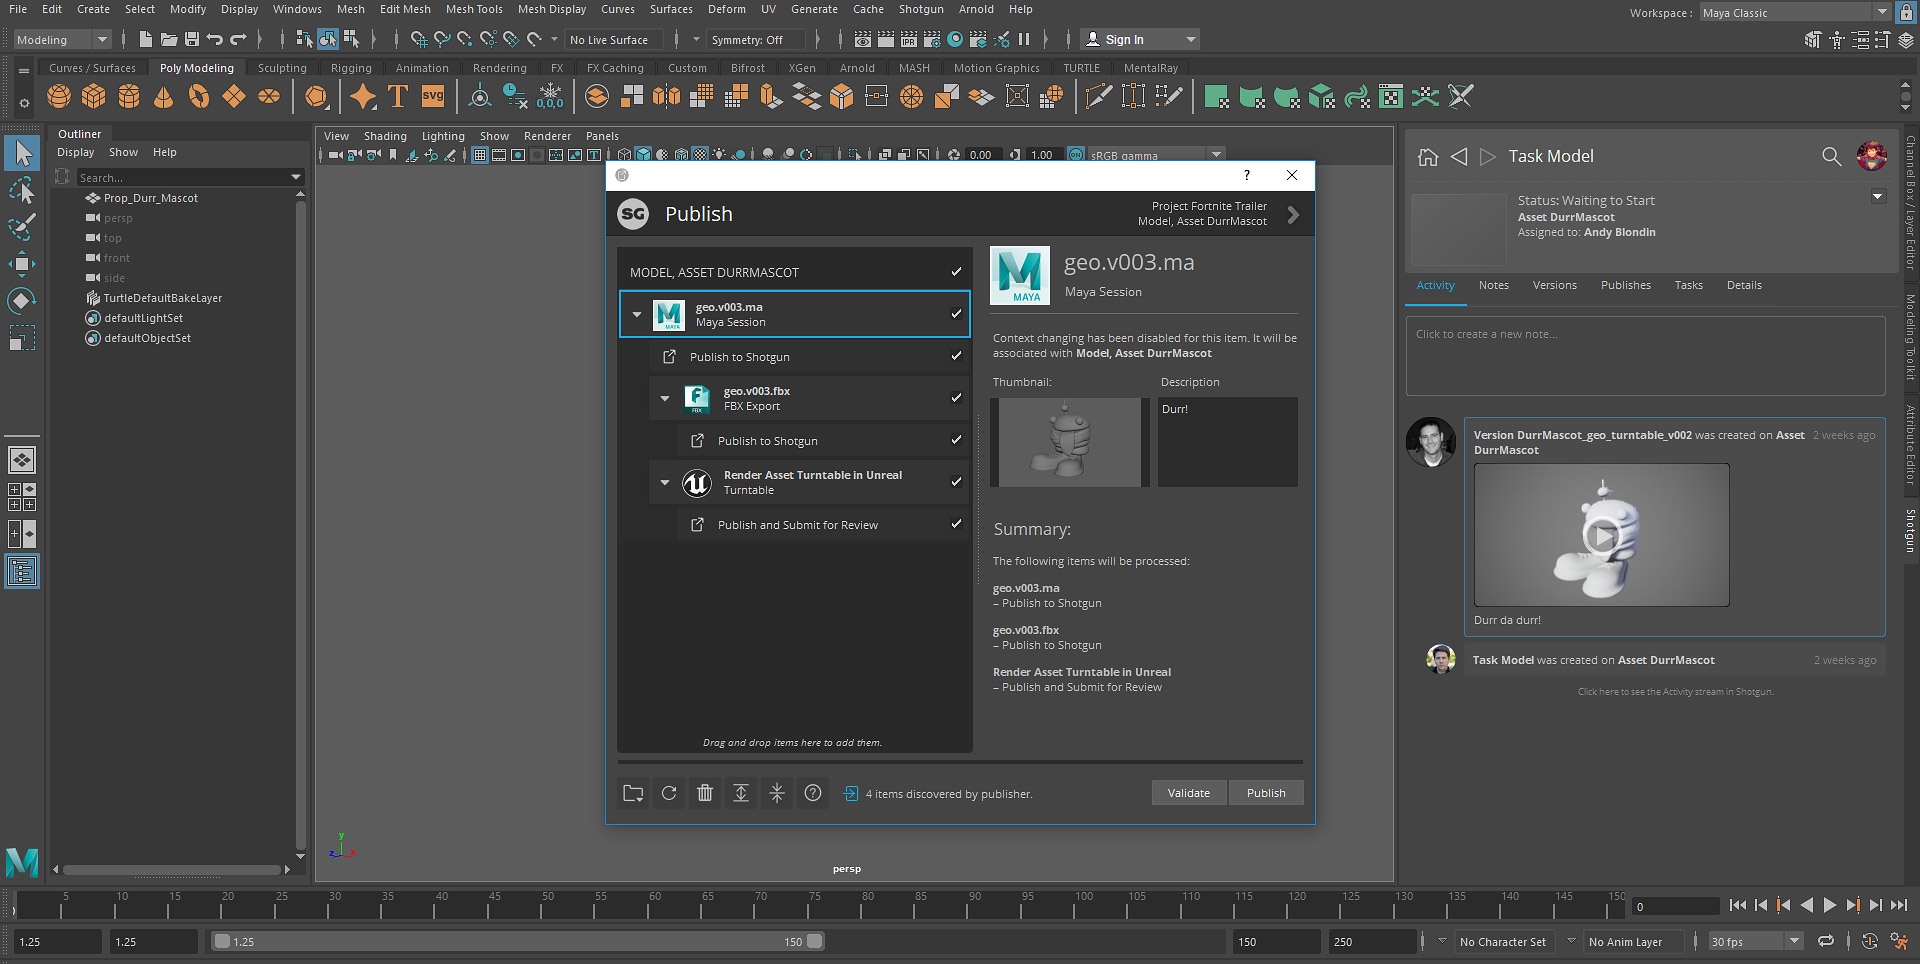1920x964 pixels.
Task: Open the Lighting panel menu
Action: (443, 136)
